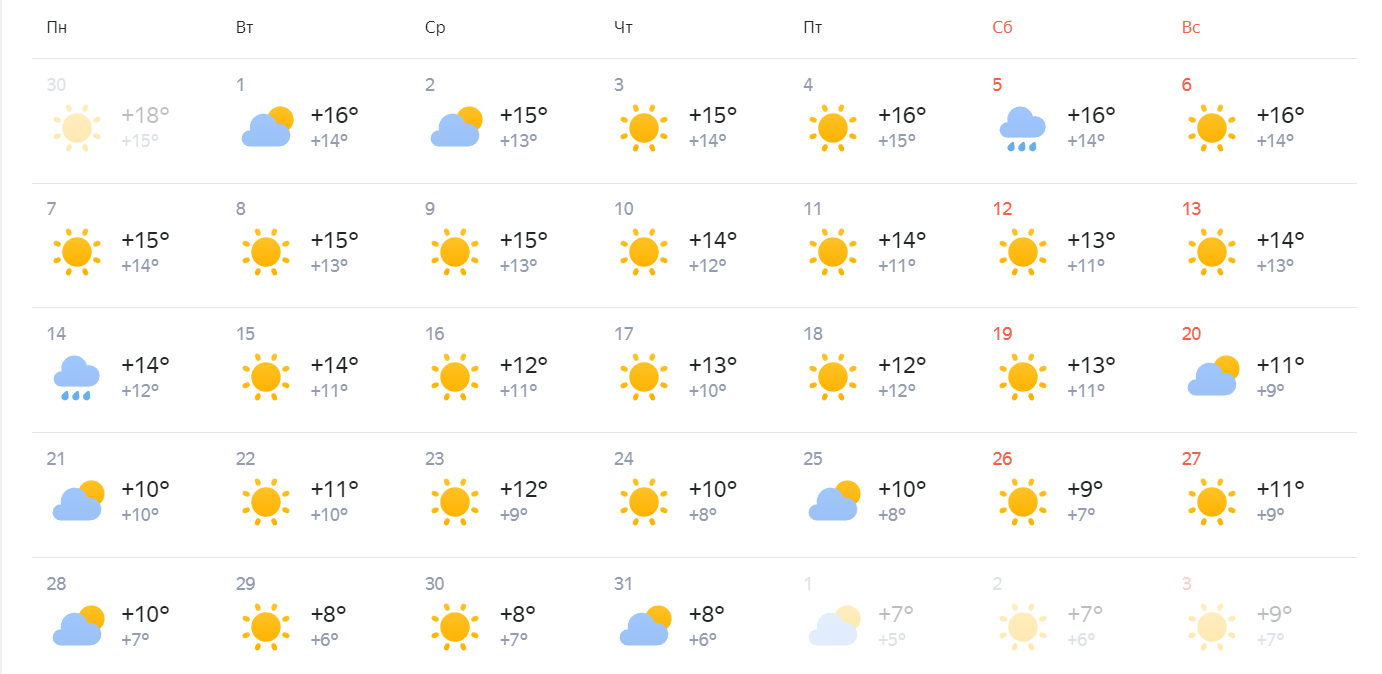Click the partly cloudy icon on day 31
1382x674 pixels.
pos(645,626)
